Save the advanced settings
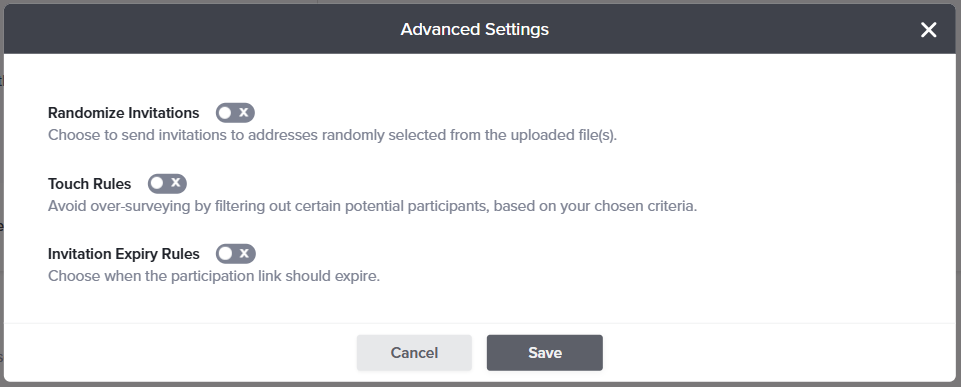The height and width of the screenshot is (387, 961). click(545, 353)
